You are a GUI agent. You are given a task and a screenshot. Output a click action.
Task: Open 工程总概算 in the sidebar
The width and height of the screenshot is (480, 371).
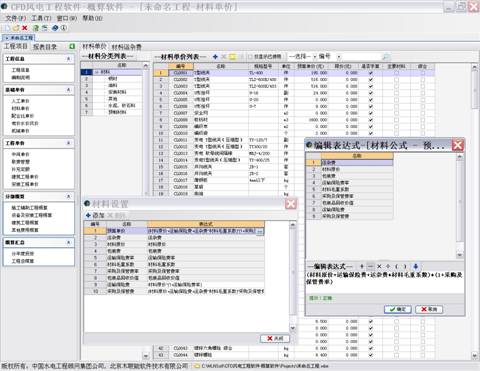tap(23, 261)
